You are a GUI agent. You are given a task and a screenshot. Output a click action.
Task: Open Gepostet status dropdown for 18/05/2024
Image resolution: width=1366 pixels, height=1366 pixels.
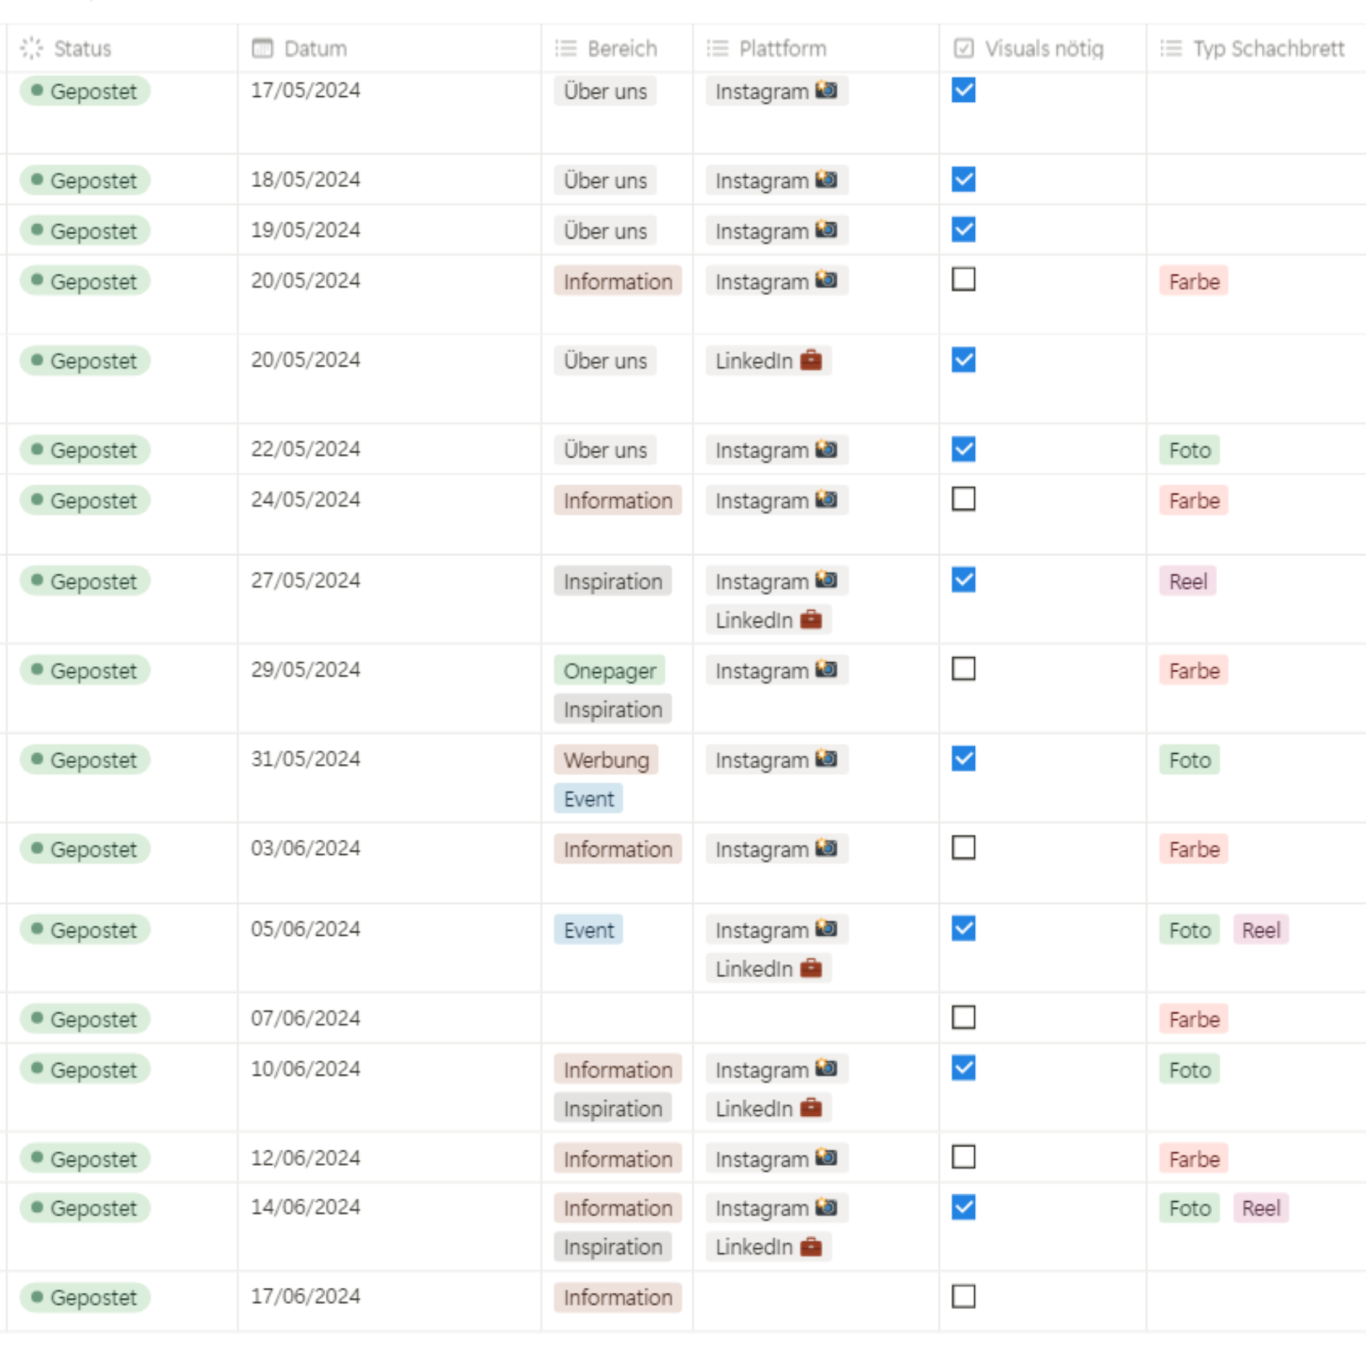tap(85, 180)
